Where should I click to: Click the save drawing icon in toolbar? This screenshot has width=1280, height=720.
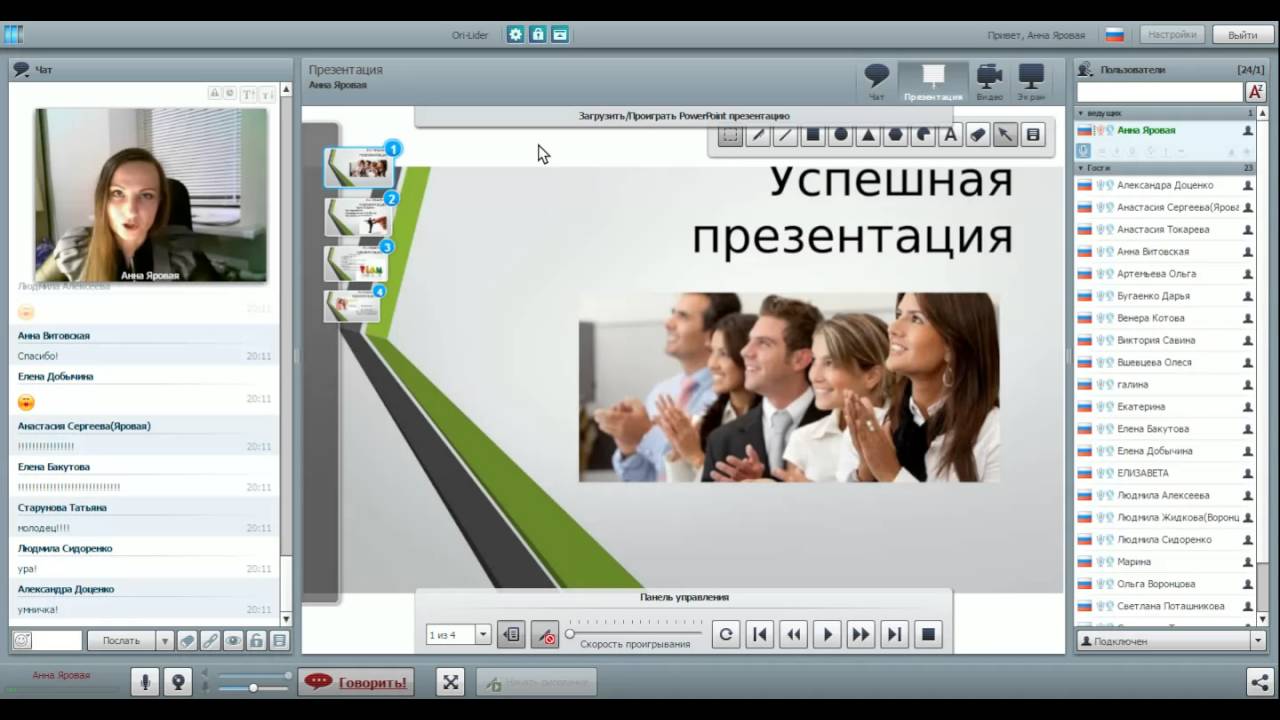point(1033,135)
